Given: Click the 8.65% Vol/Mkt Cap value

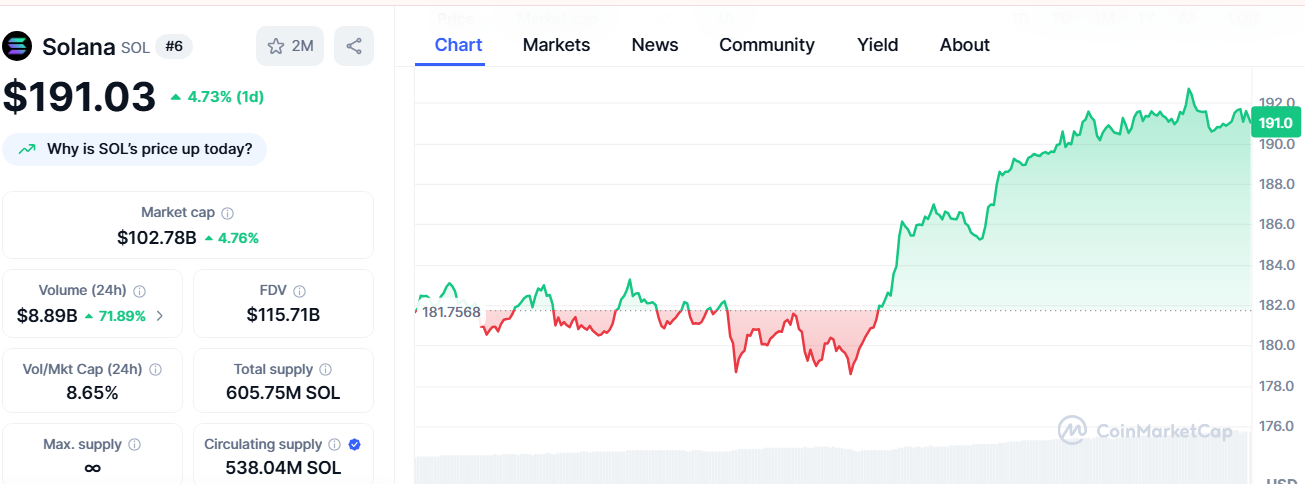Looking at the screenshot, I should coord(92,393).
